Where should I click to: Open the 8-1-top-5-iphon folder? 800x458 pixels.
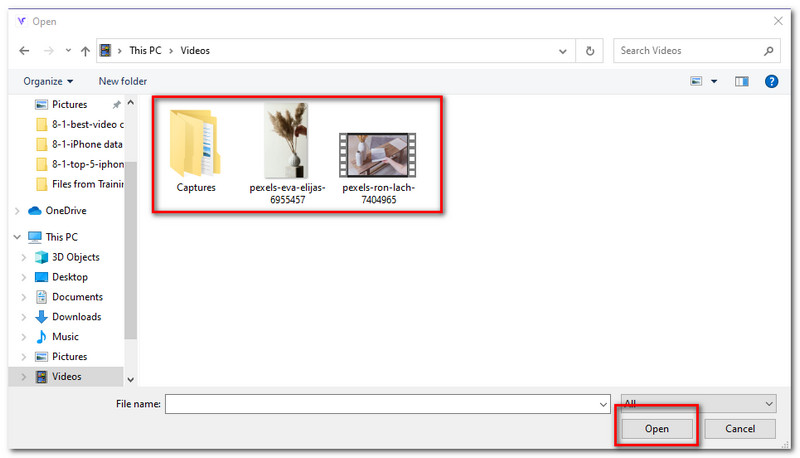(80, 164)
